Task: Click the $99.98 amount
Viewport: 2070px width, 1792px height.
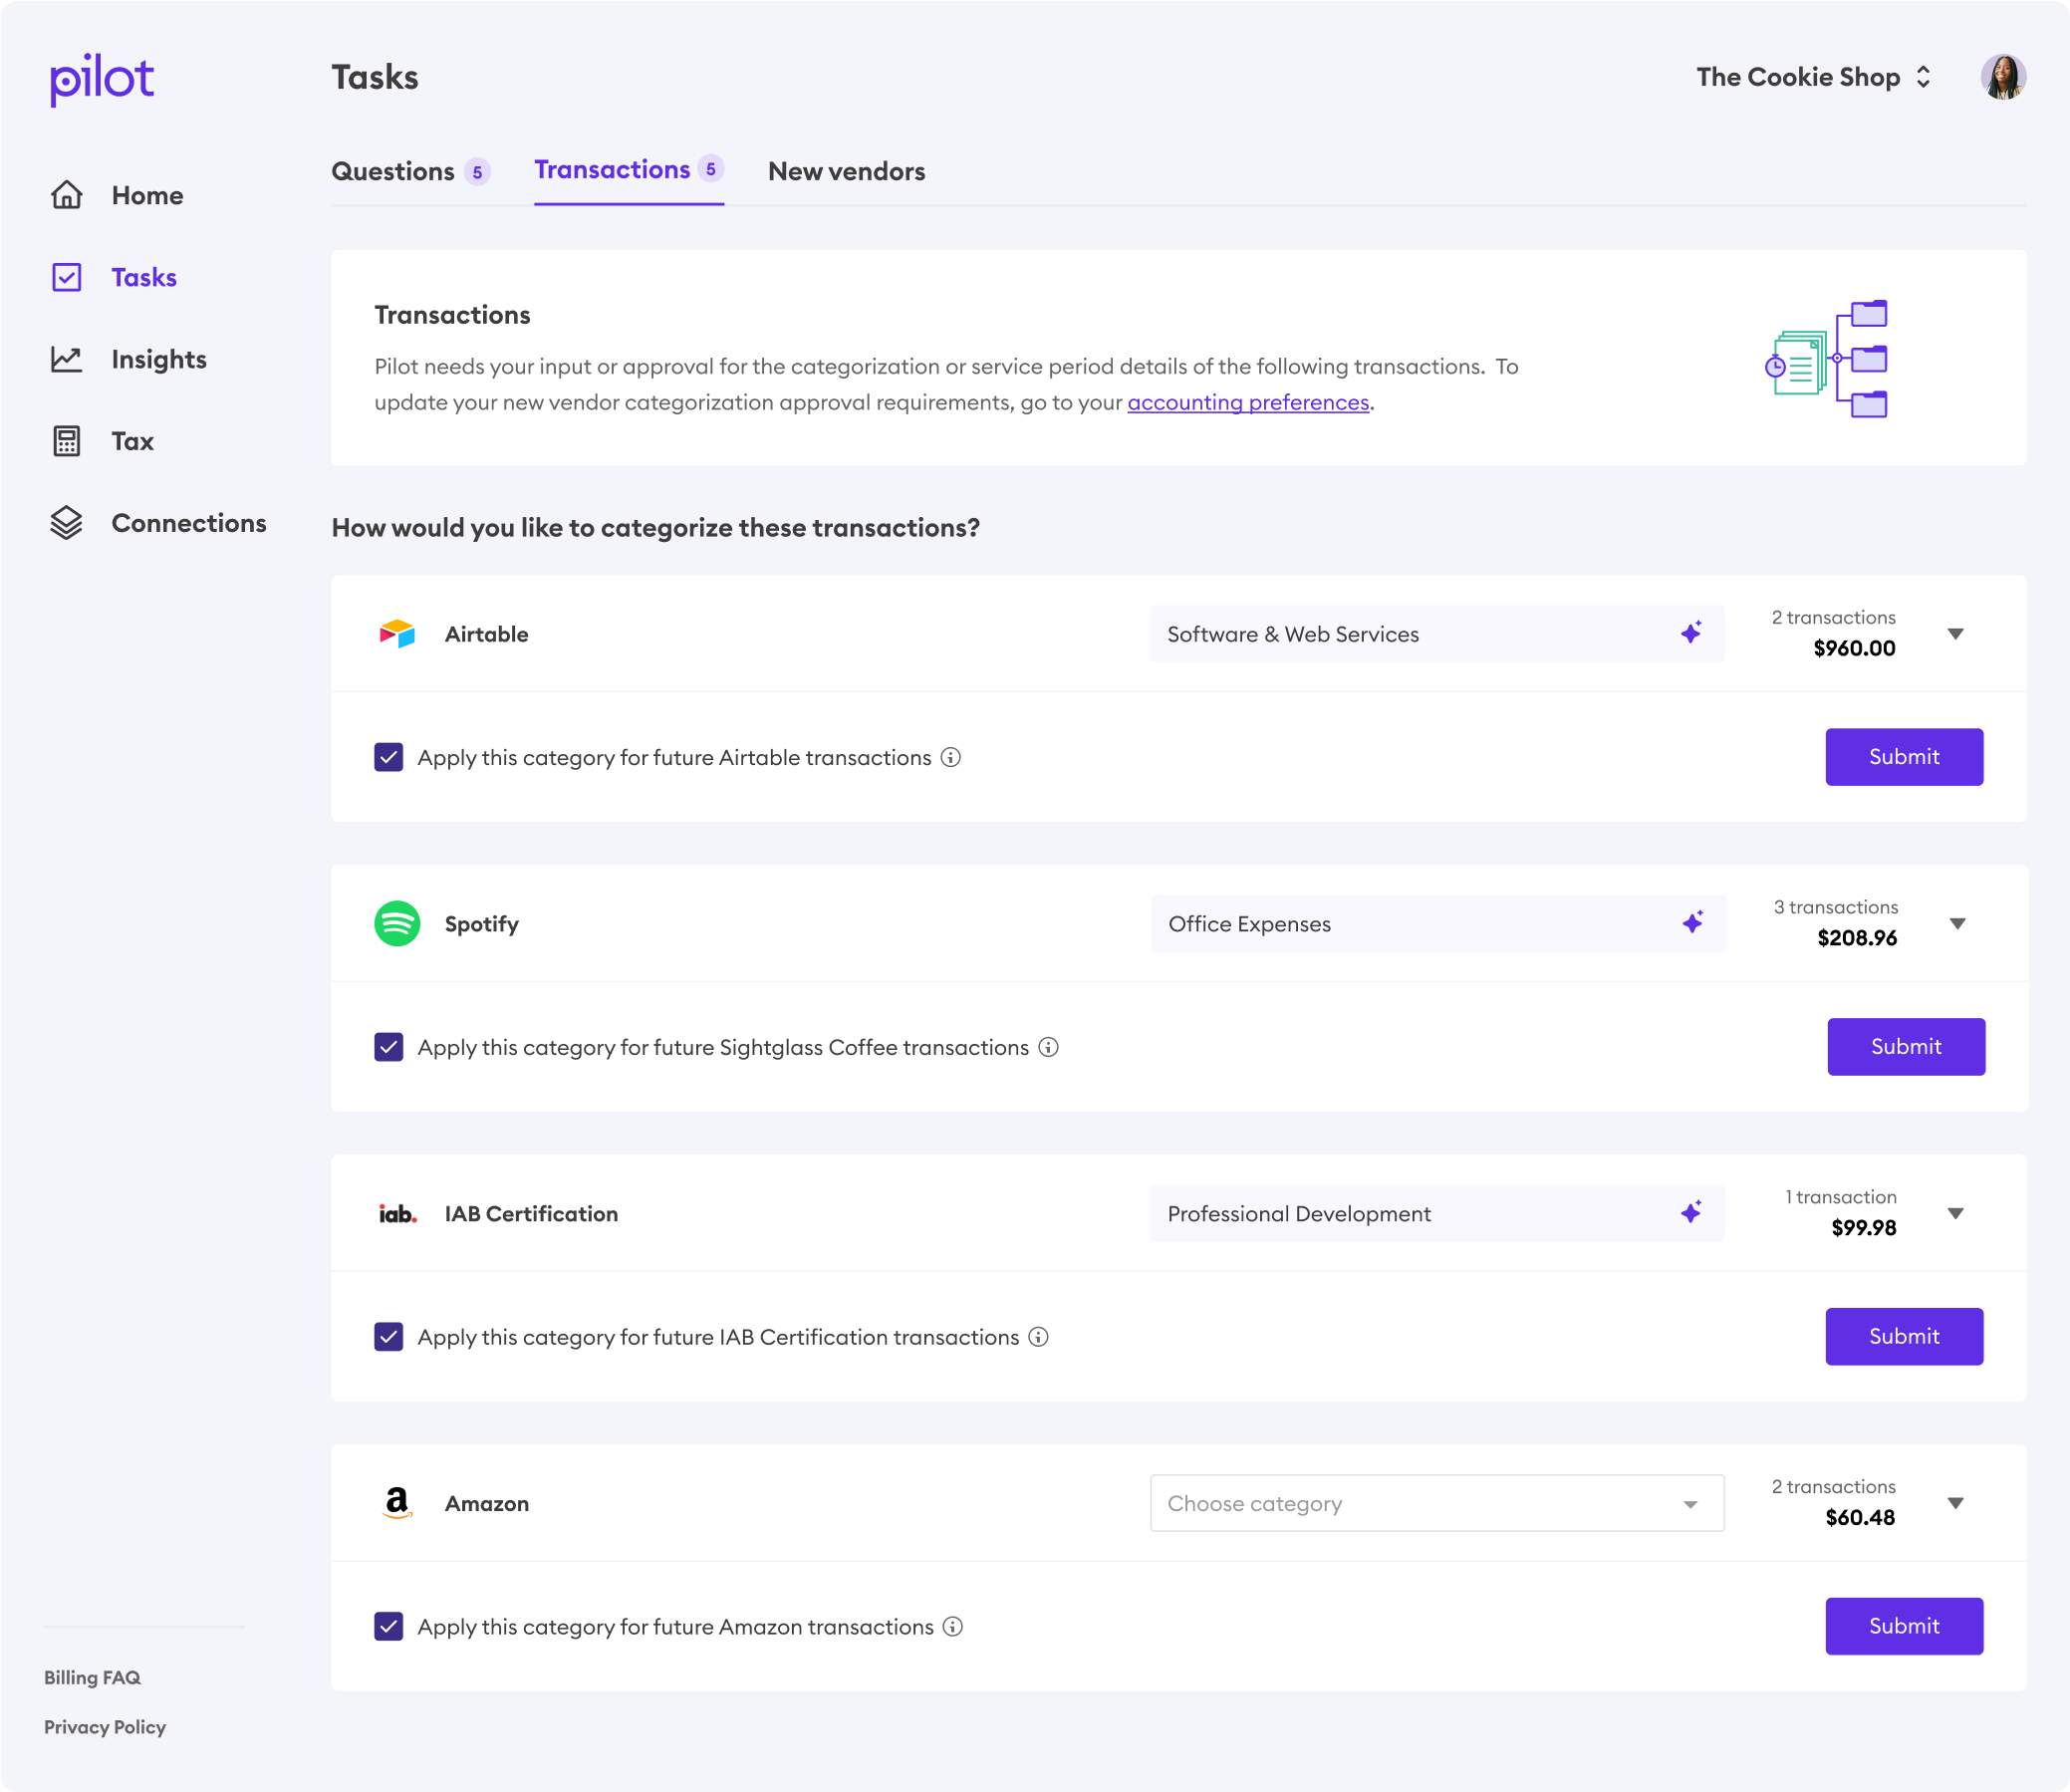Action: click(x=1863, y=1228)
